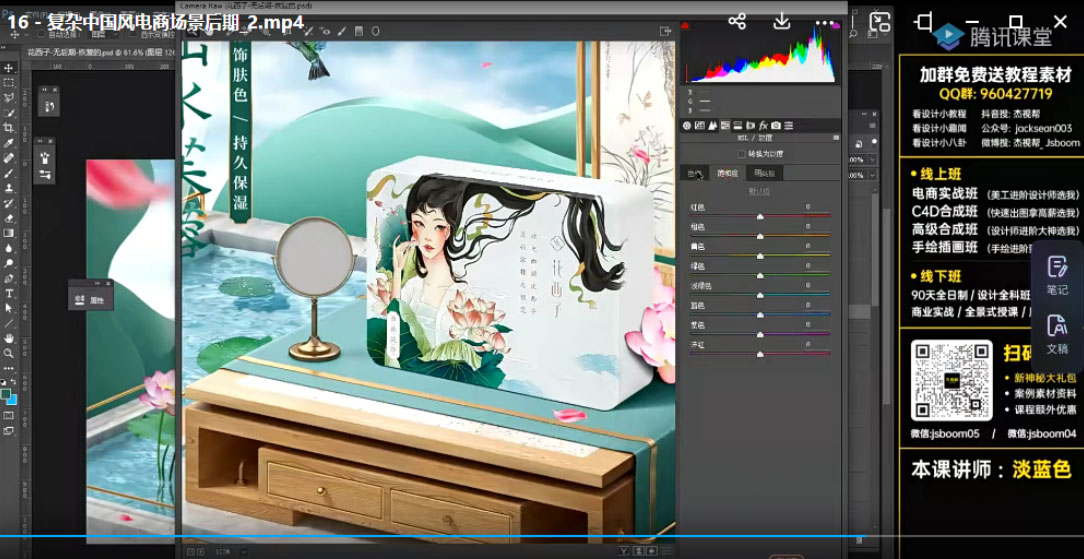Click the 红色 value field
1084x559 pixels.
(x=807, y=207)
